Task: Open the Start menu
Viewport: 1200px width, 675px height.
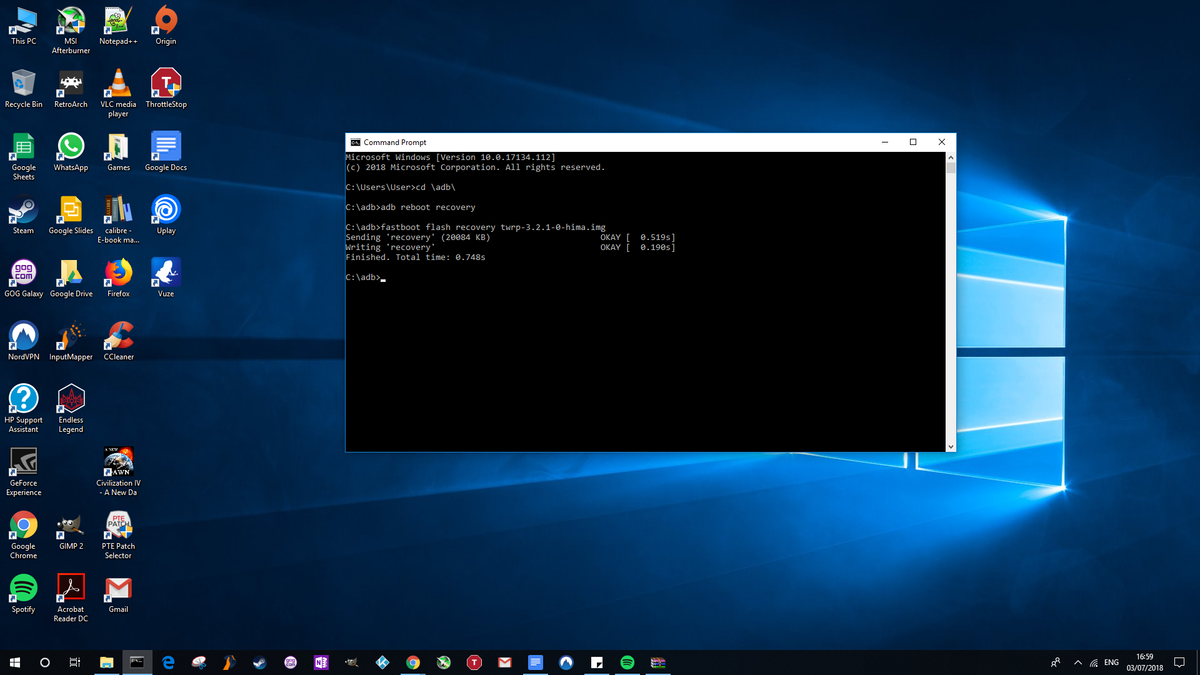Action: [x=15, y=662]
